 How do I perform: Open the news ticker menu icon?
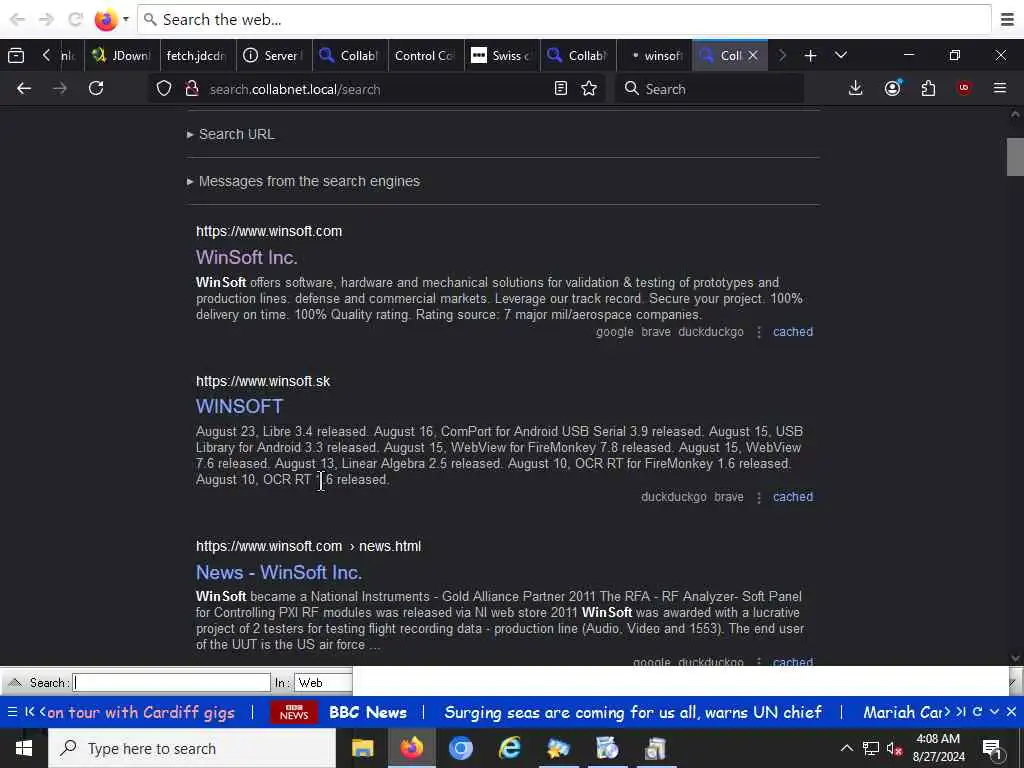pos(12,712)
